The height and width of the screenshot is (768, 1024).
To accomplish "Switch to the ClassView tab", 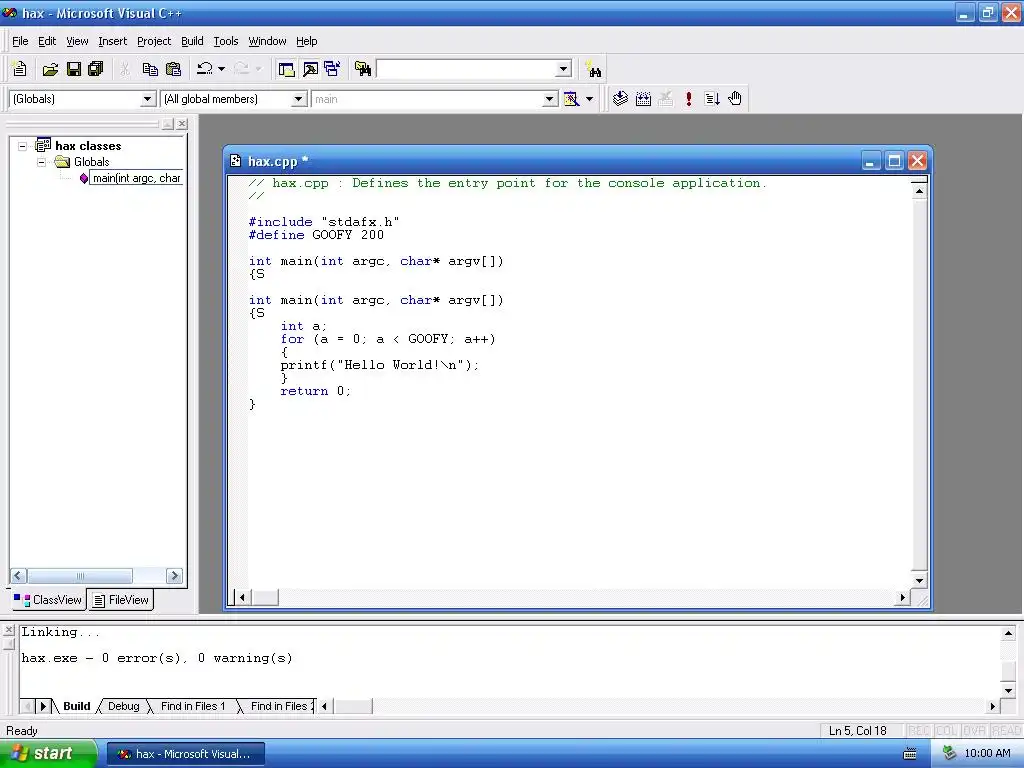I will click(x=48, y=600).
